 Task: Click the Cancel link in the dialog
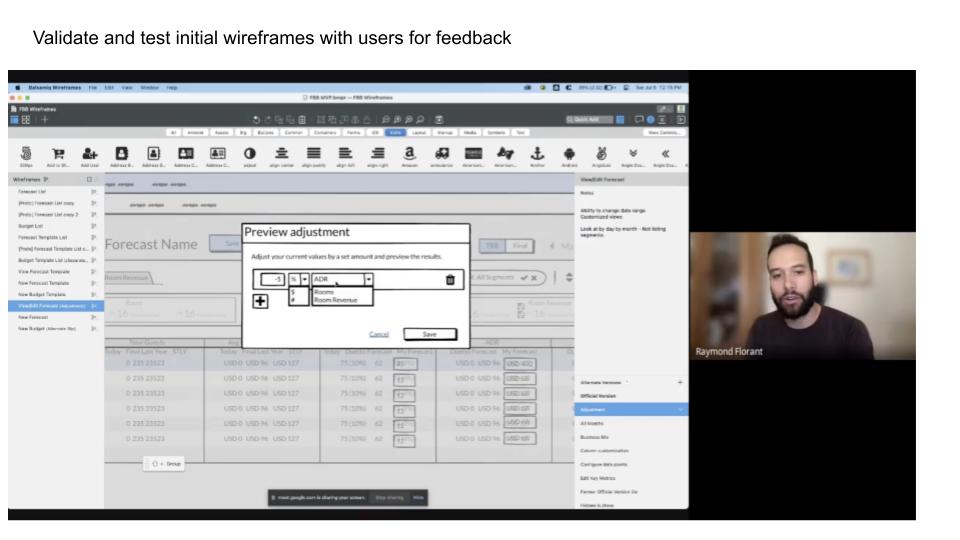tap(379, 334)
